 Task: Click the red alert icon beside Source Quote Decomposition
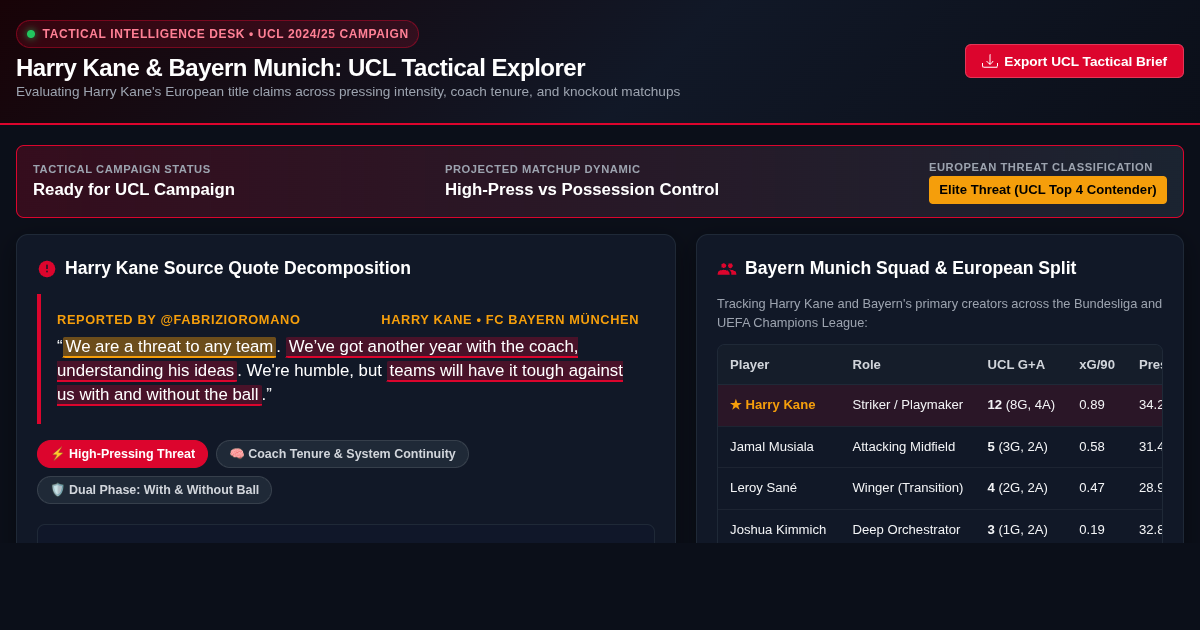(x=47, y=269)
